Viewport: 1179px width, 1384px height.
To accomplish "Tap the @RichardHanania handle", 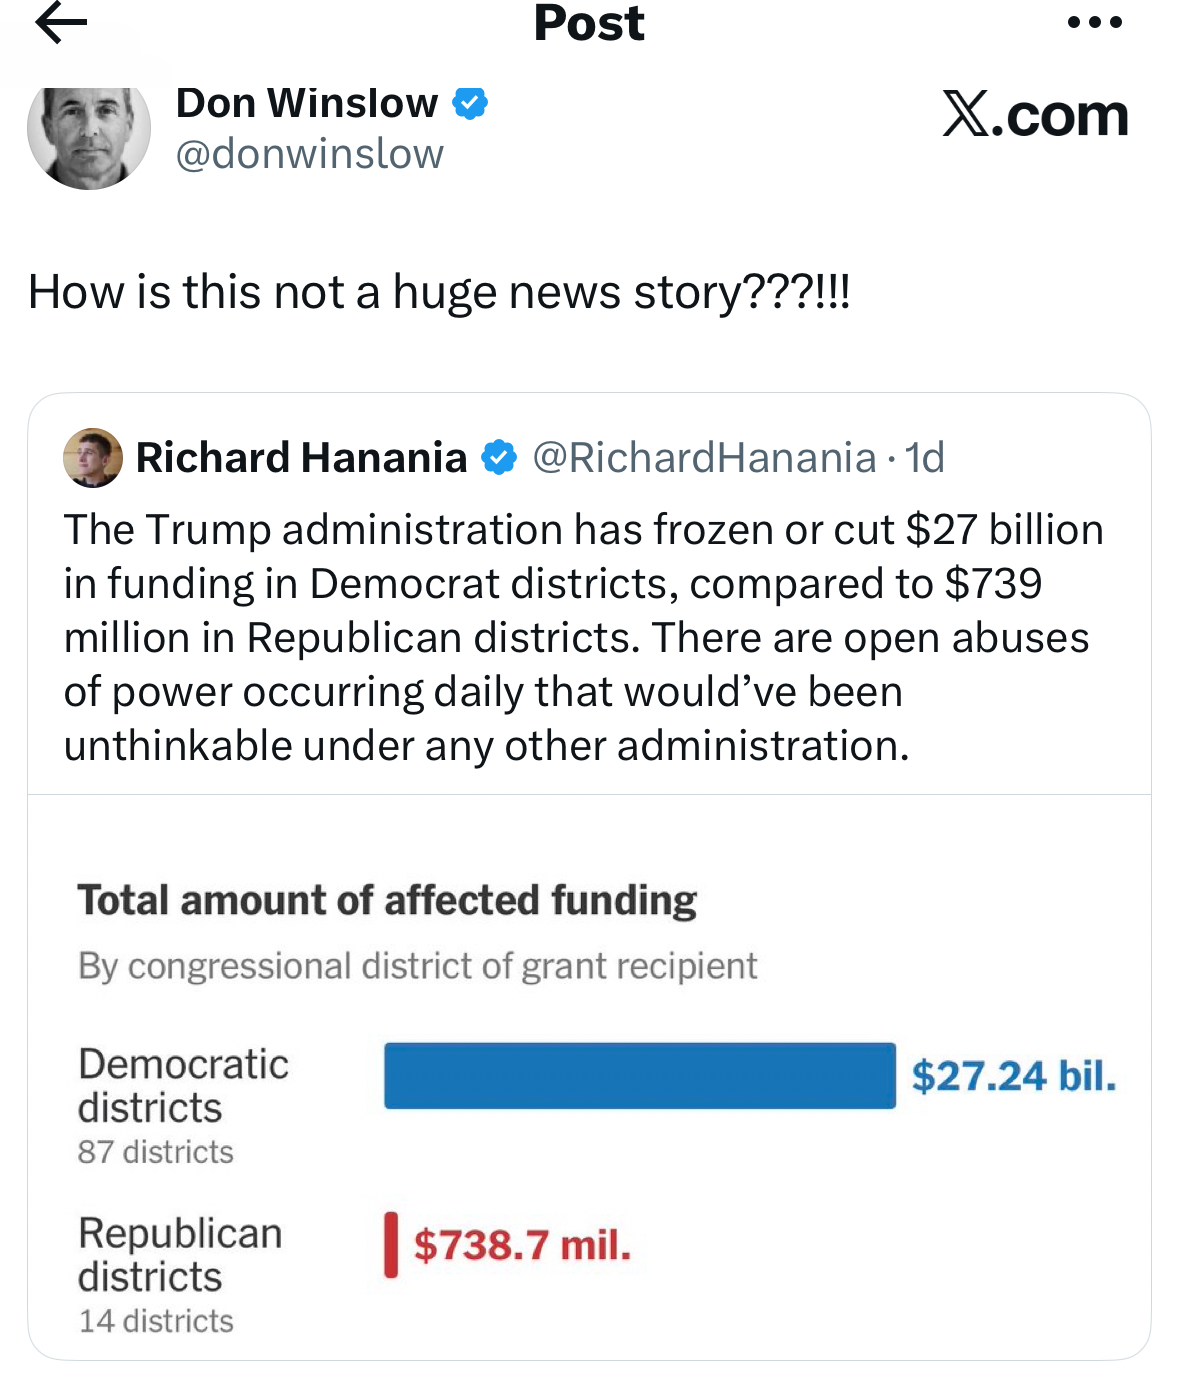I will (x=704, y=458).
